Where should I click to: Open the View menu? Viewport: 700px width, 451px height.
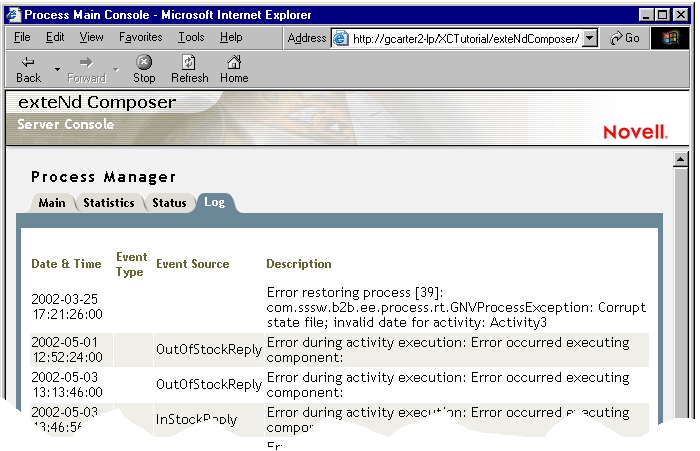[x=92, y=37]
